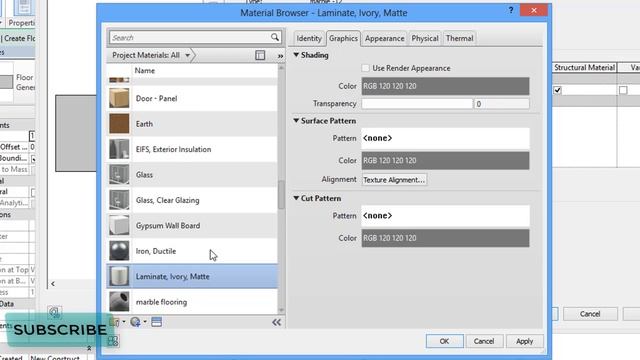Select the Graphics tab
Image resolution: width=640 pixels, height=360 pixels.
point(343,38)
